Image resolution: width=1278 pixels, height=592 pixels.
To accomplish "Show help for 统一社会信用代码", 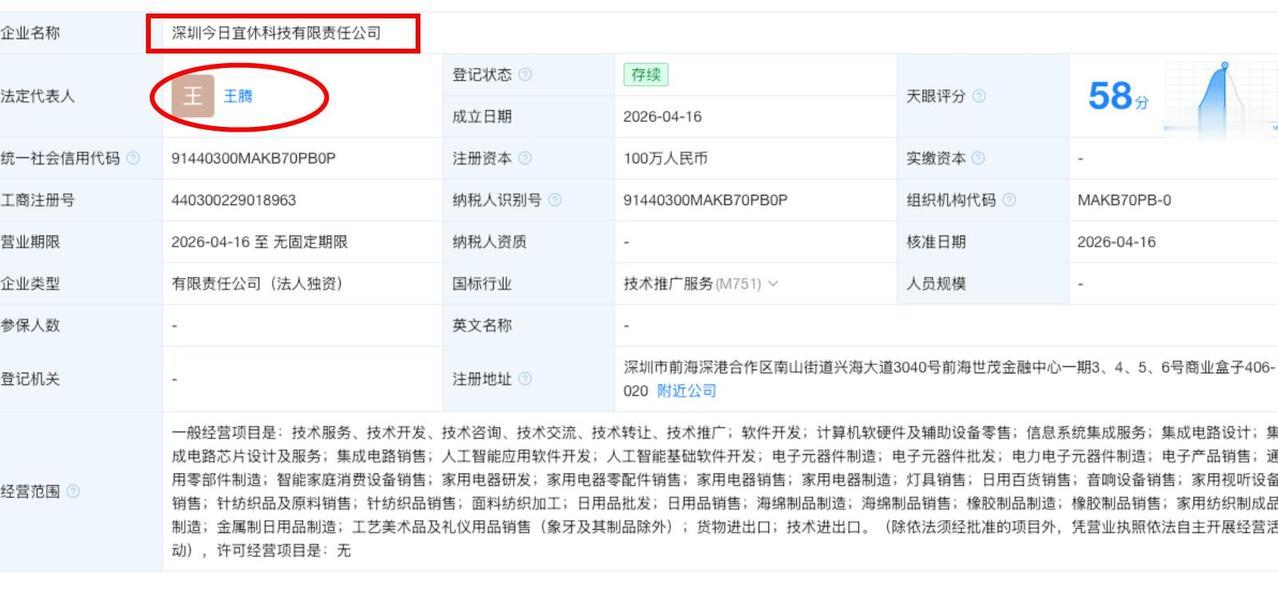I will click(133, 158).
